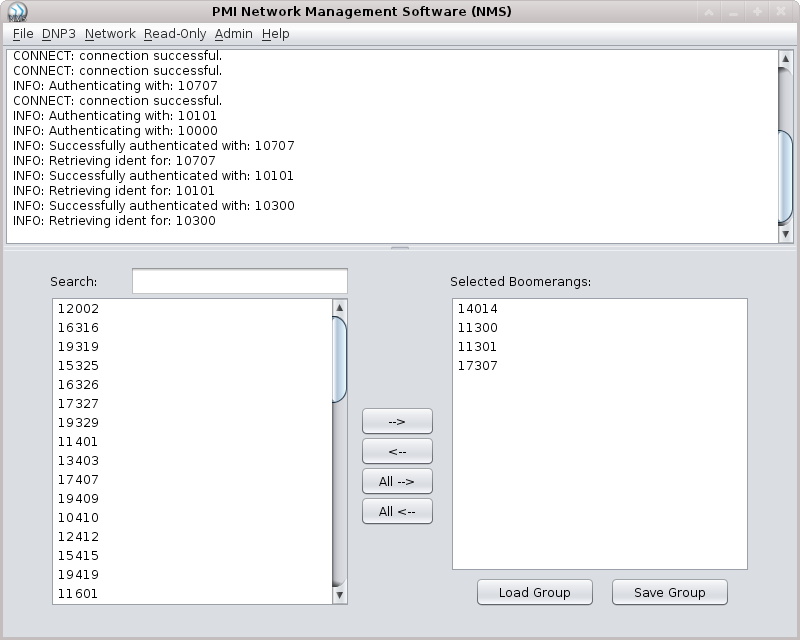Click All <-- to clear selected boomerangs

click(x=396, y=511)
